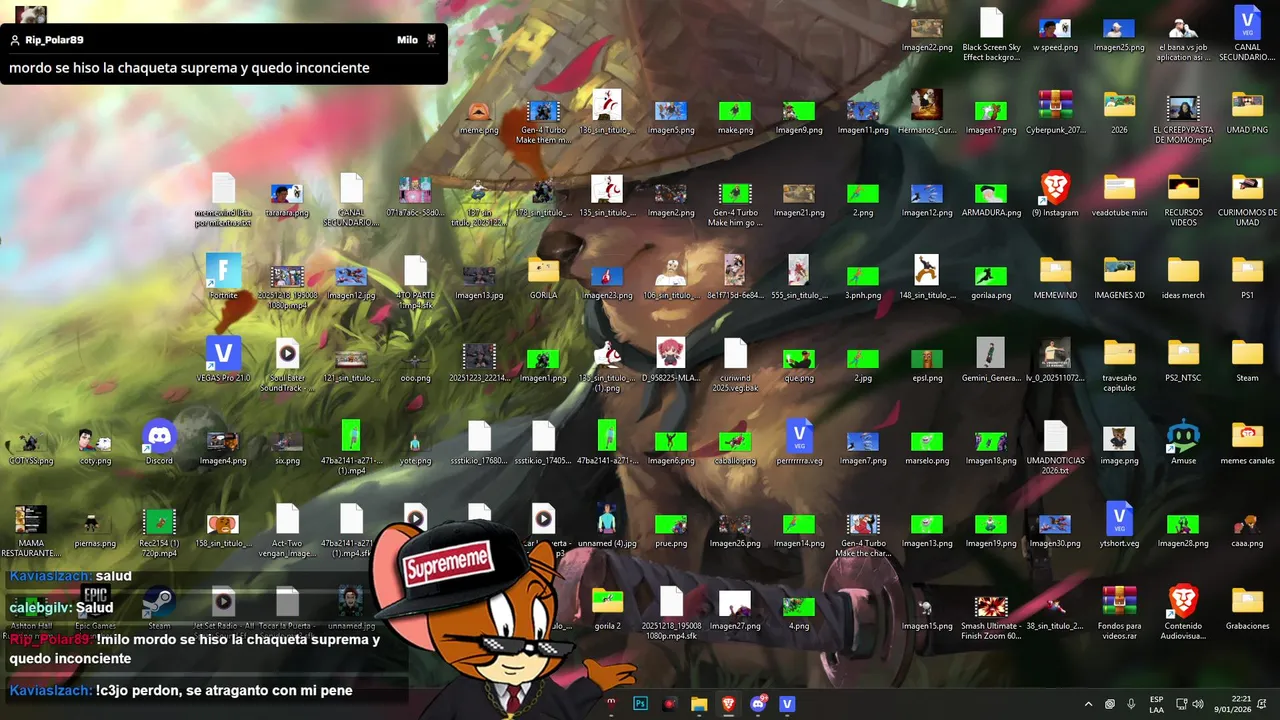Open the volume control tray icon
The width and height of the screenshot is (1280, 720).
(1198, 704)
